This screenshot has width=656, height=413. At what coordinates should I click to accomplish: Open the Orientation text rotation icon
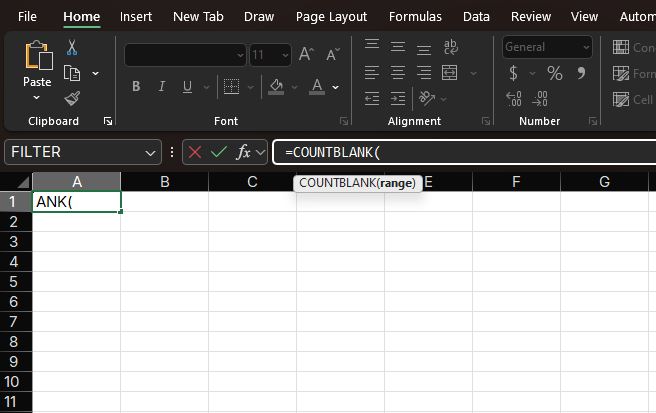point(427,99)
